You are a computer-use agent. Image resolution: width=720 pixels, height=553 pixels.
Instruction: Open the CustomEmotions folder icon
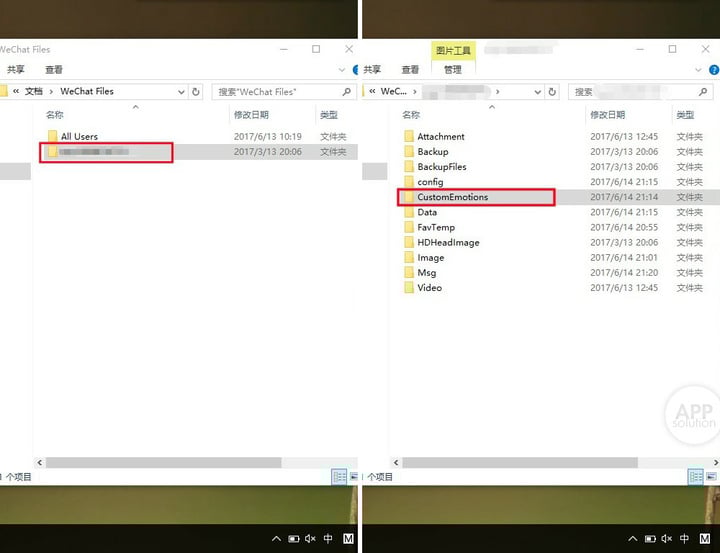coord(409,197)
